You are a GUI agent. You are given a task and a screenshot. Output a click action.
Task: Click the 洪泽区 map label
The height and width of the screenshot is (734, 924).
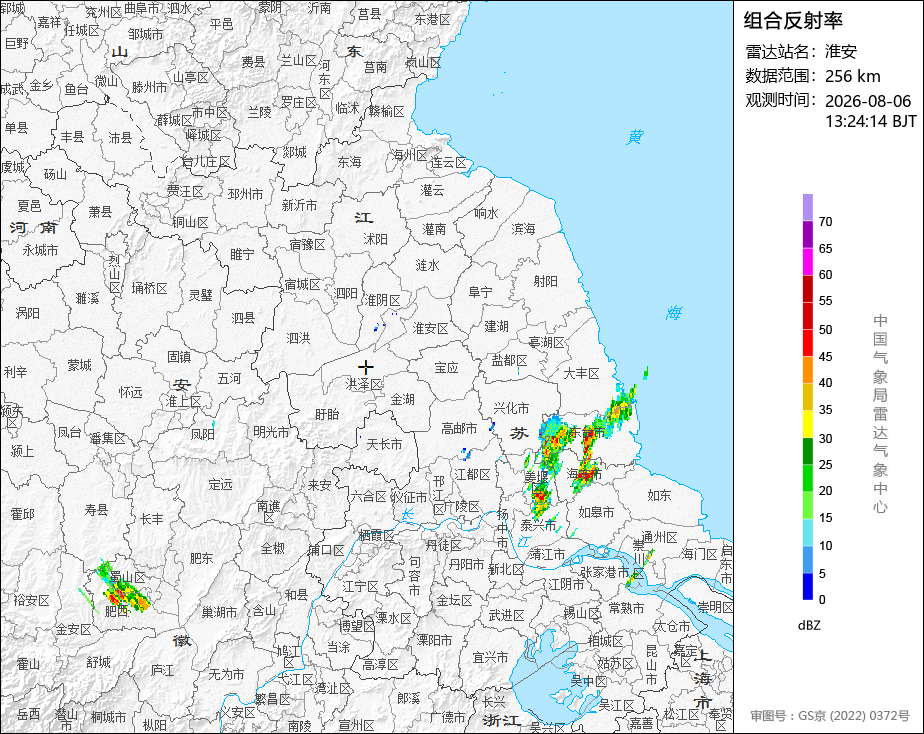tap(364, 384)
